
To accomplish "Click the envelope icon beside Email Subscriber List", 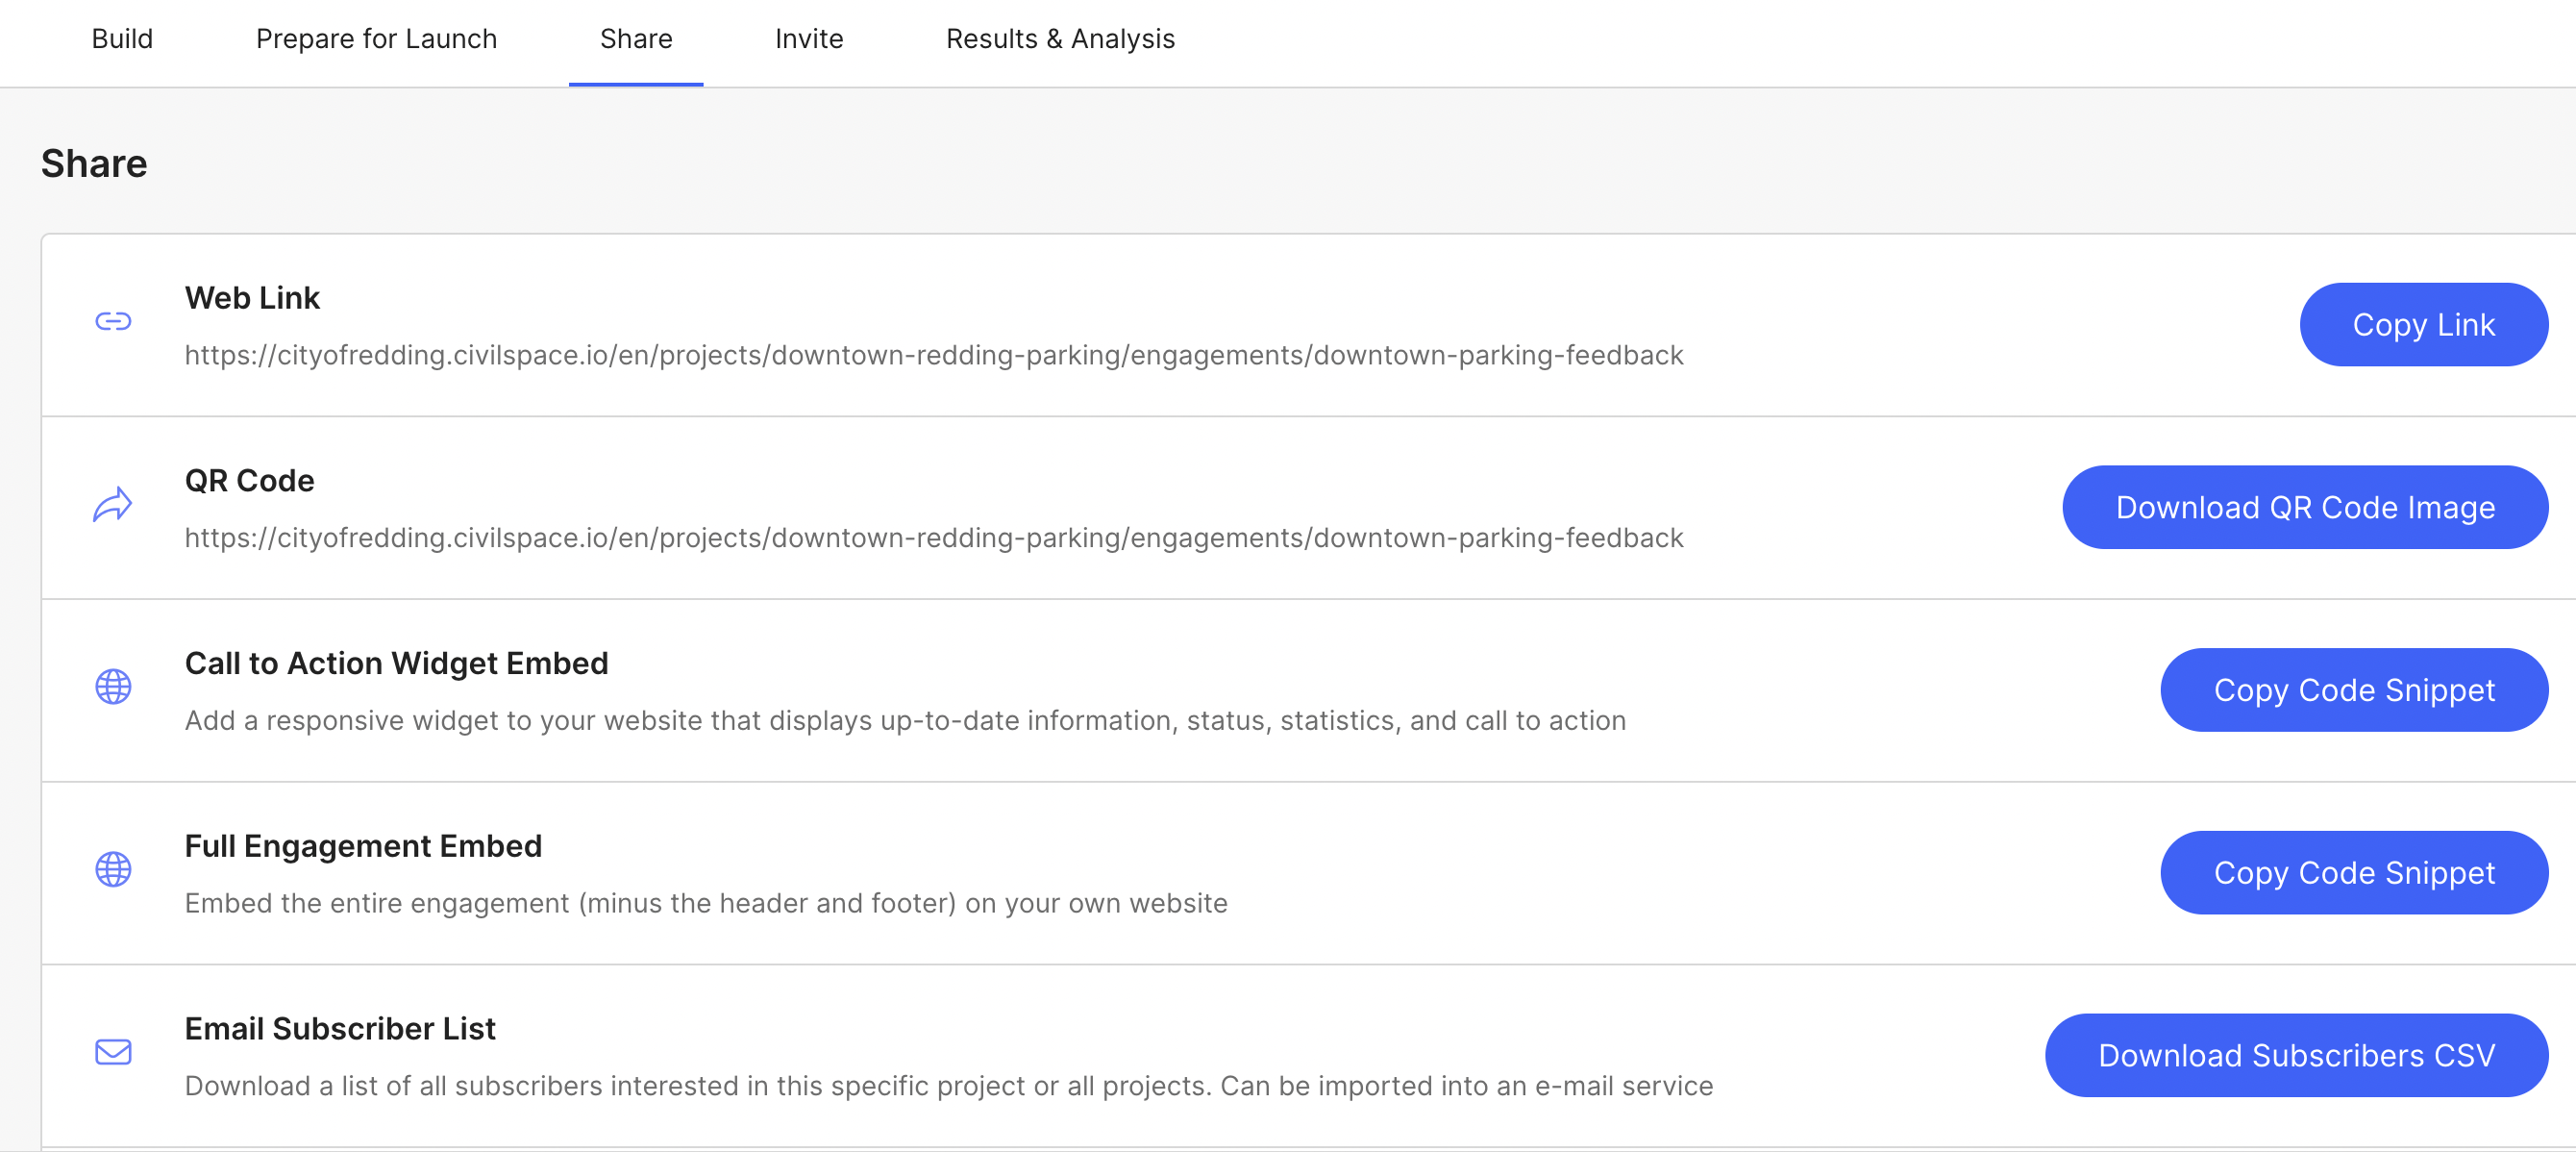I will point(113,1052).
